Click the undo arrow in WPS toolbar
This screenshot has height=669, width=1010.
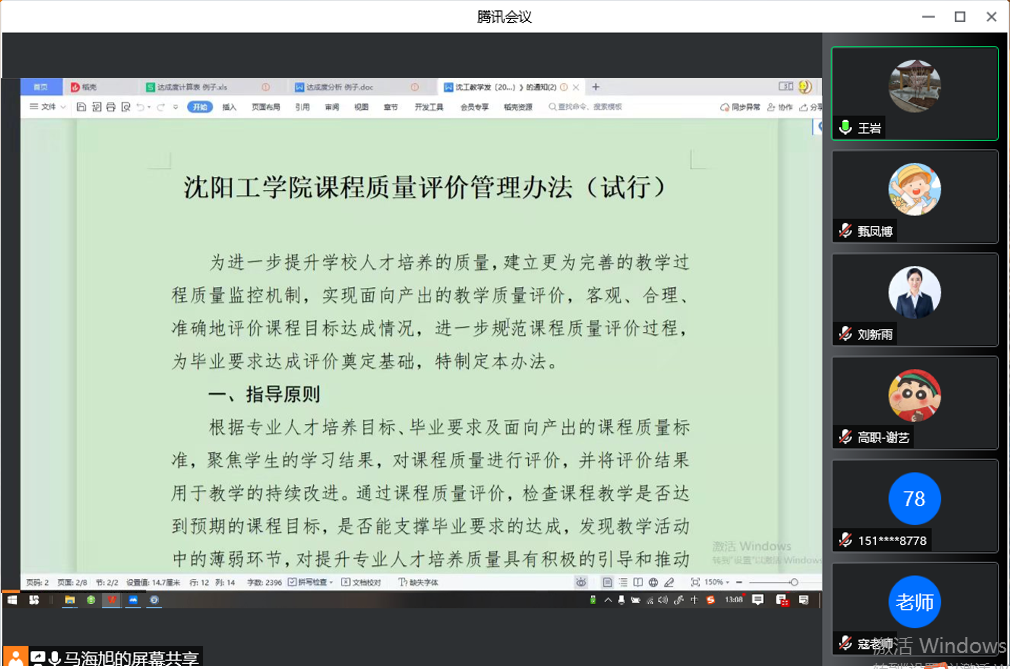(x=140, y=107)
